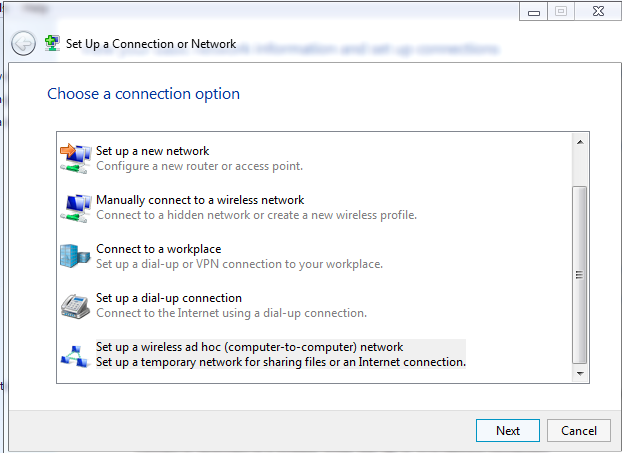Click 'Connect to a hidden network' description
This screenshot has height=453, width=622.
point(256,215)
